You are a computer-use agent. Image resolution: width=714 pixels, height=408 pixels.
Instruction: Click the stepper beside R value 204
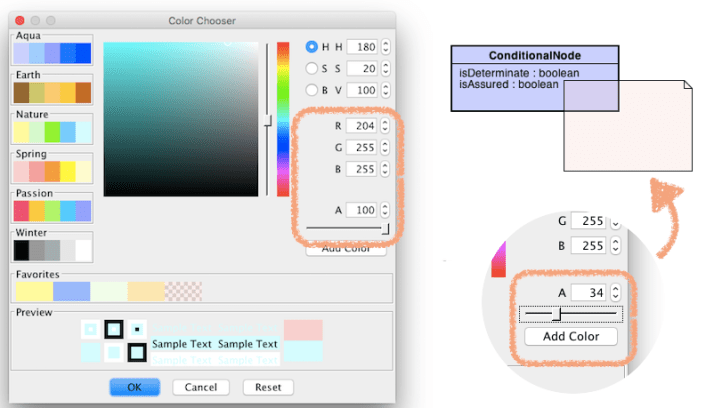(386, 127)
